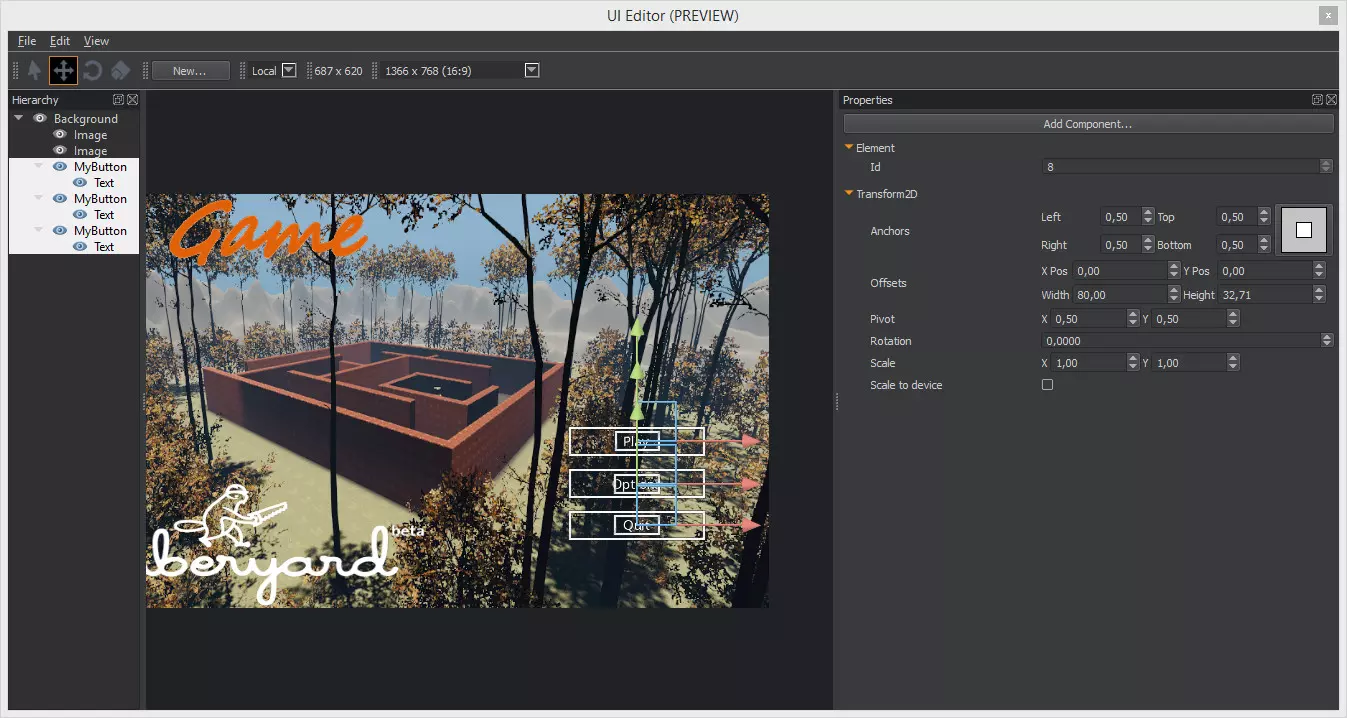This screenshot has width=1347, height=718.
Task: Select the arrow Selection tool
Action: pos(35,70)
